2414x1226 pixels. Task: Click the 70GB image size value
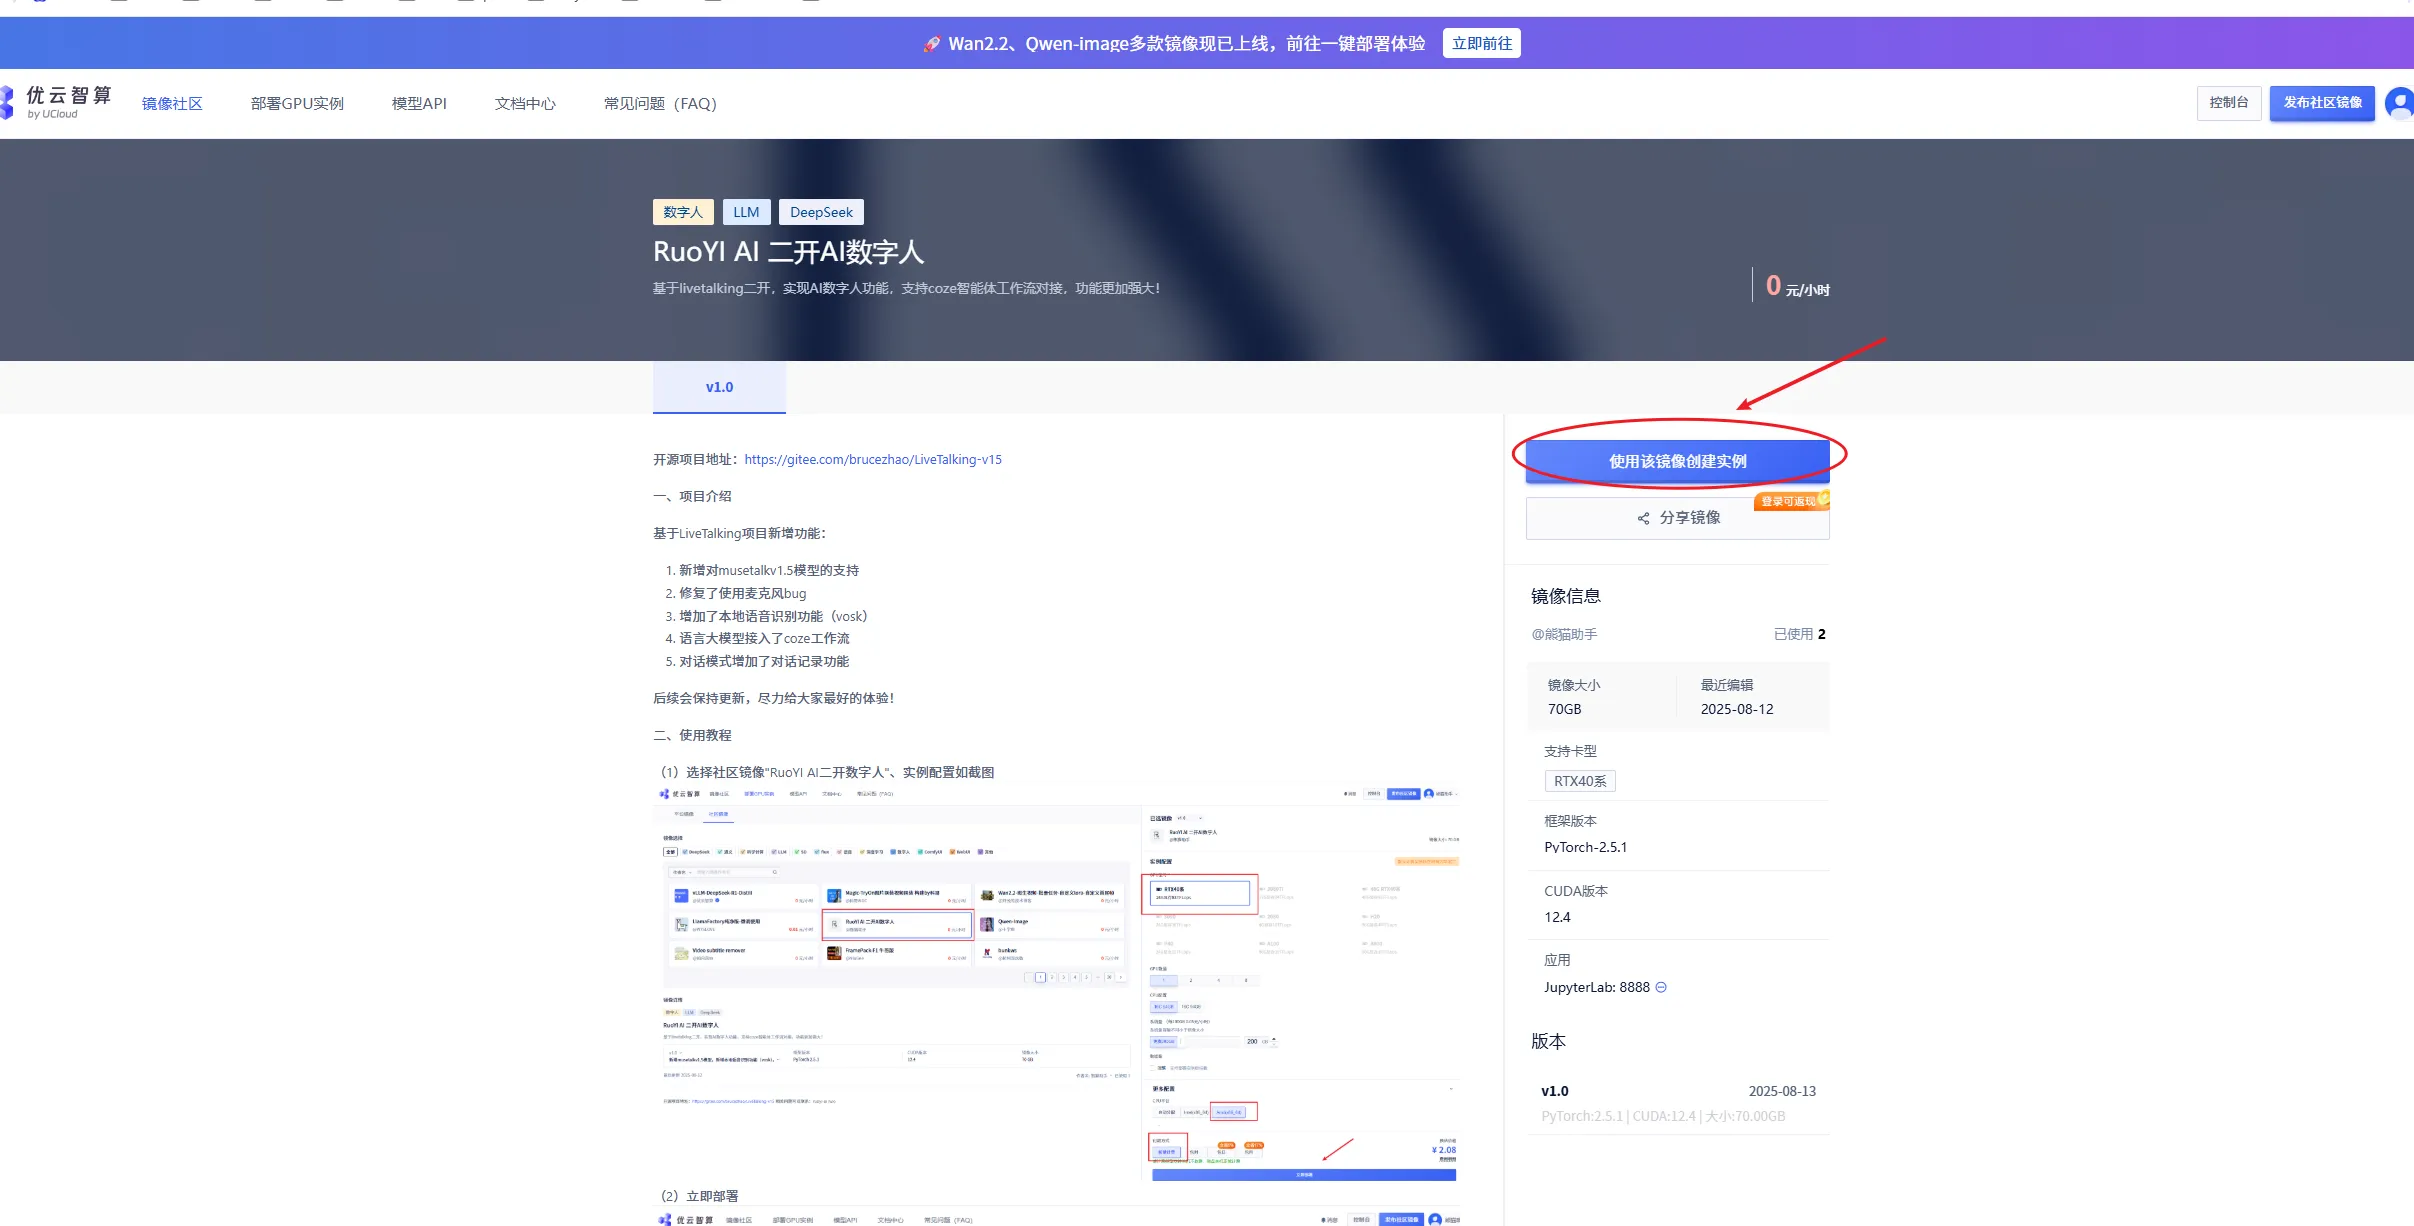[x=1564, y=709]
